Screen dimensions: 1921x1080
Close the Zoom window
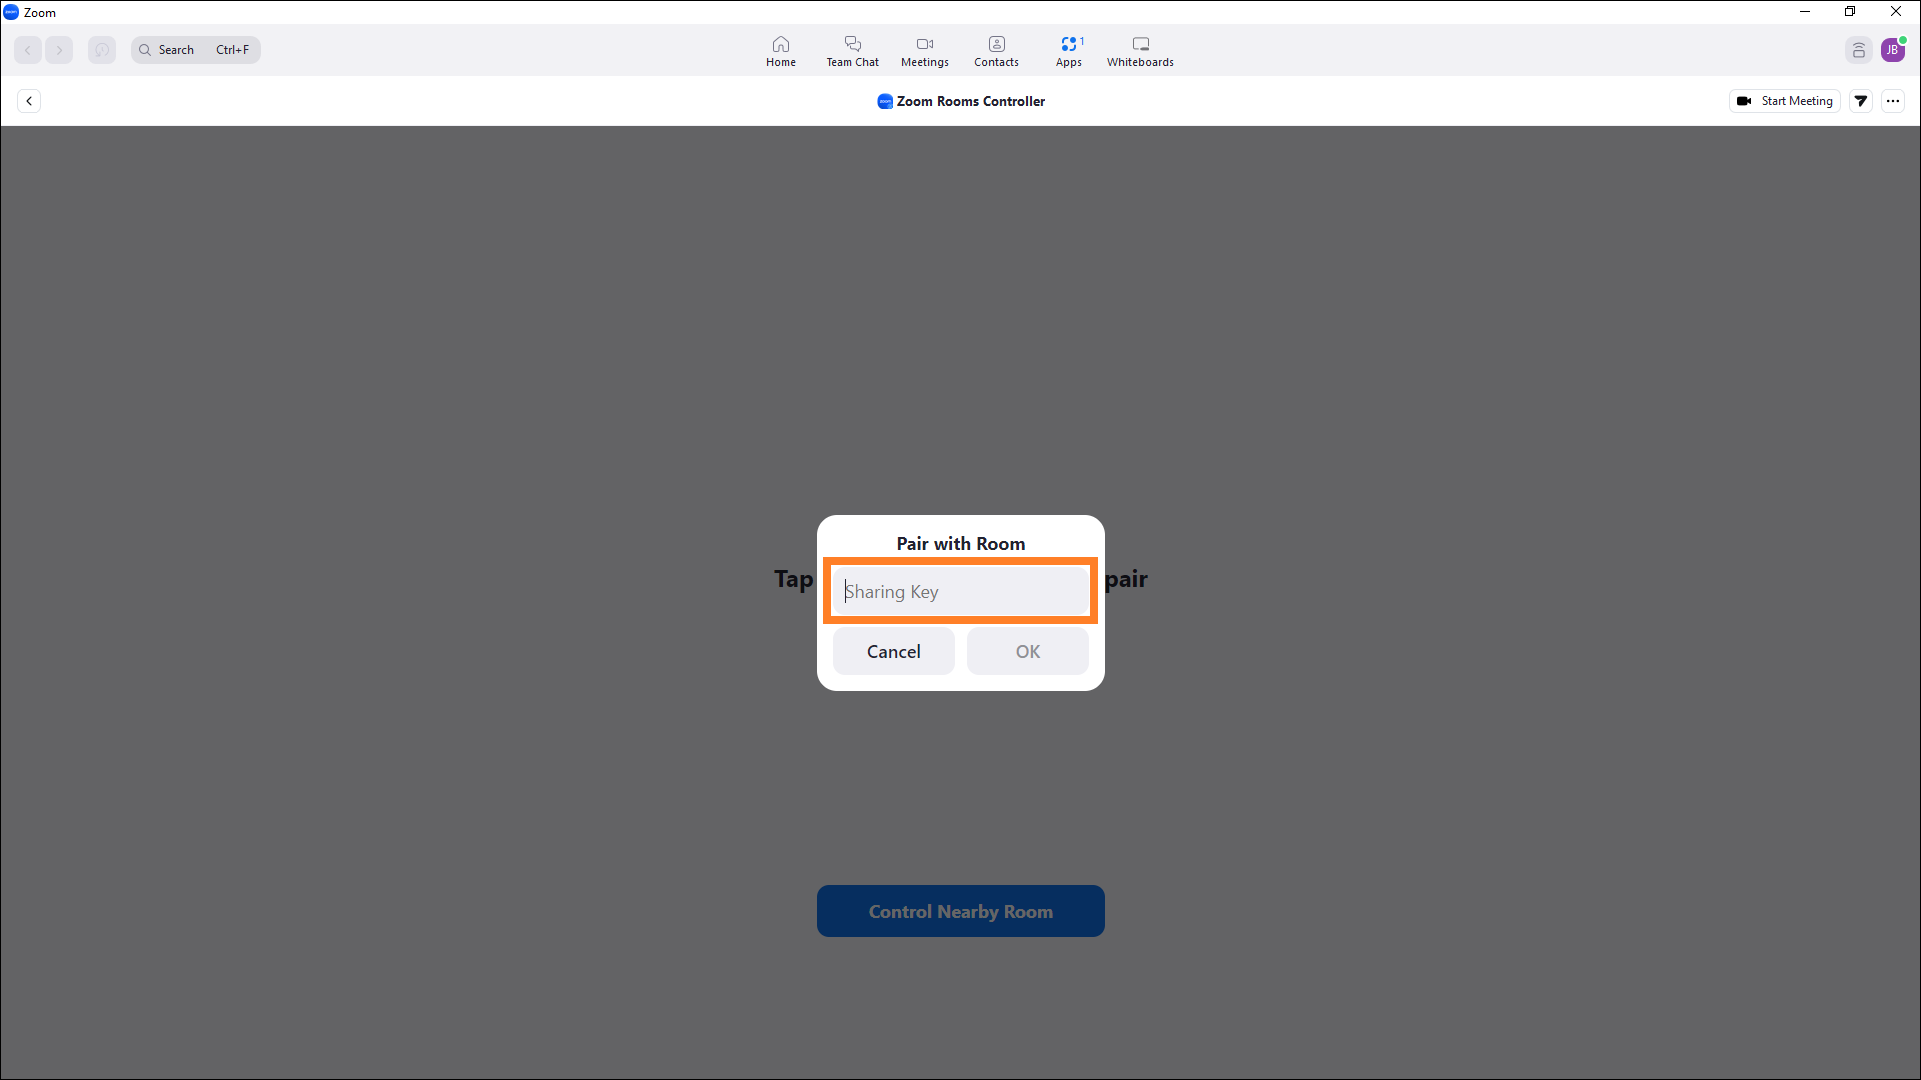(1896, 12)
